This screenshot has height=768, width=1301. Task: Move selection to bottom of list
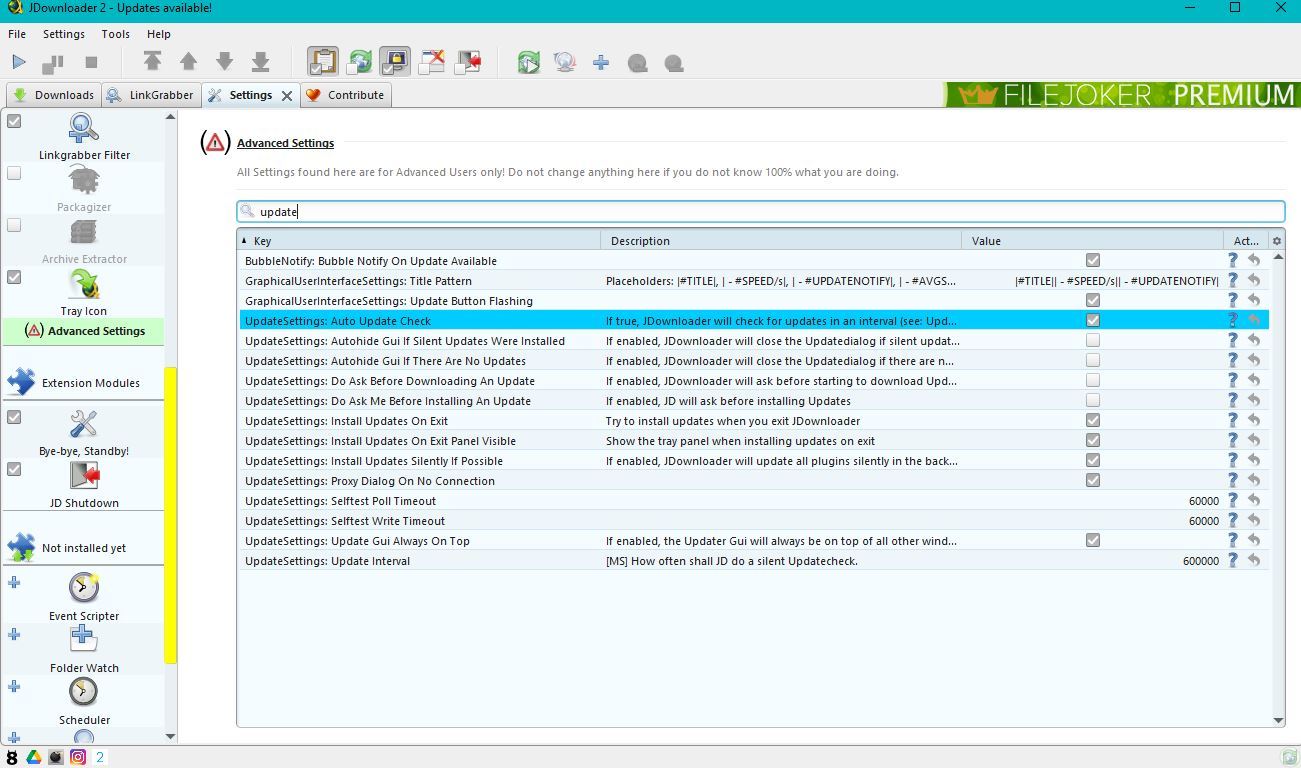260,62
